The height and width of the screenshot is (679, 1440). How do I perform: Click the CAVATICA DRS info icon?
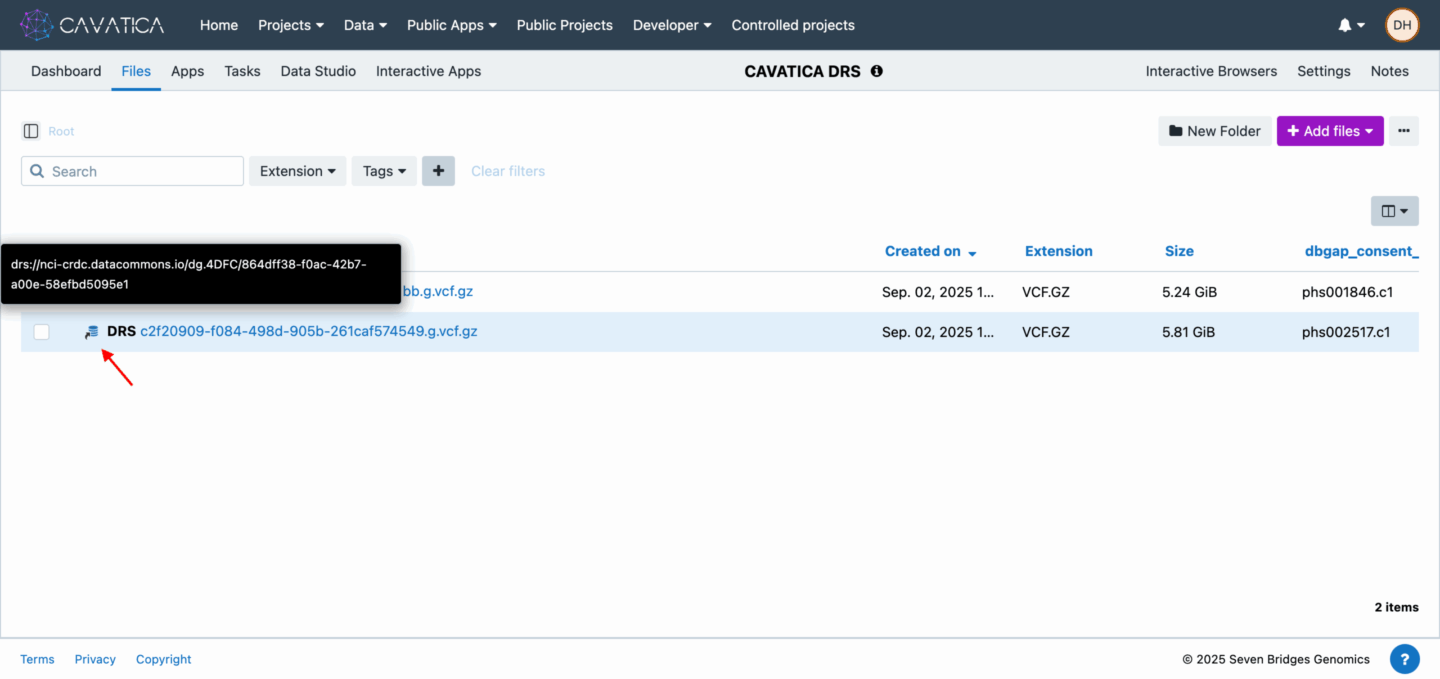pos(877,71)
